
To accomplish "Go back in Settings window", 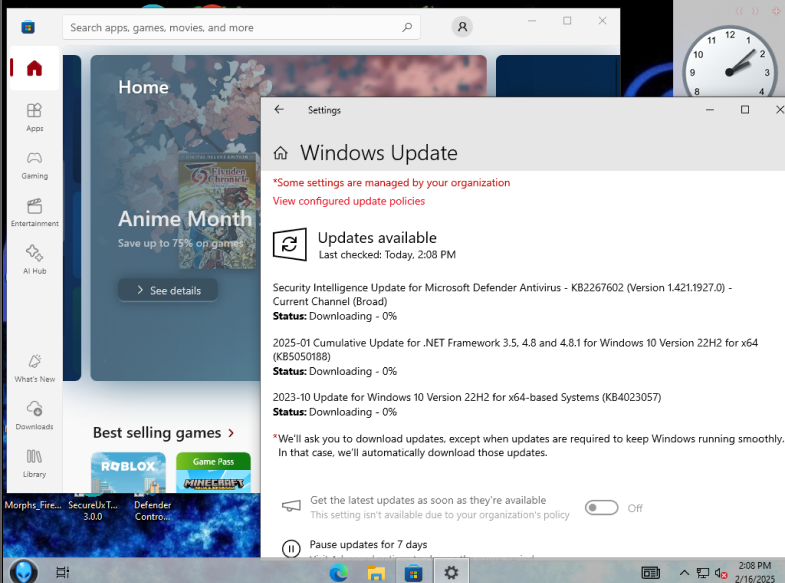I will coord(279,110).
